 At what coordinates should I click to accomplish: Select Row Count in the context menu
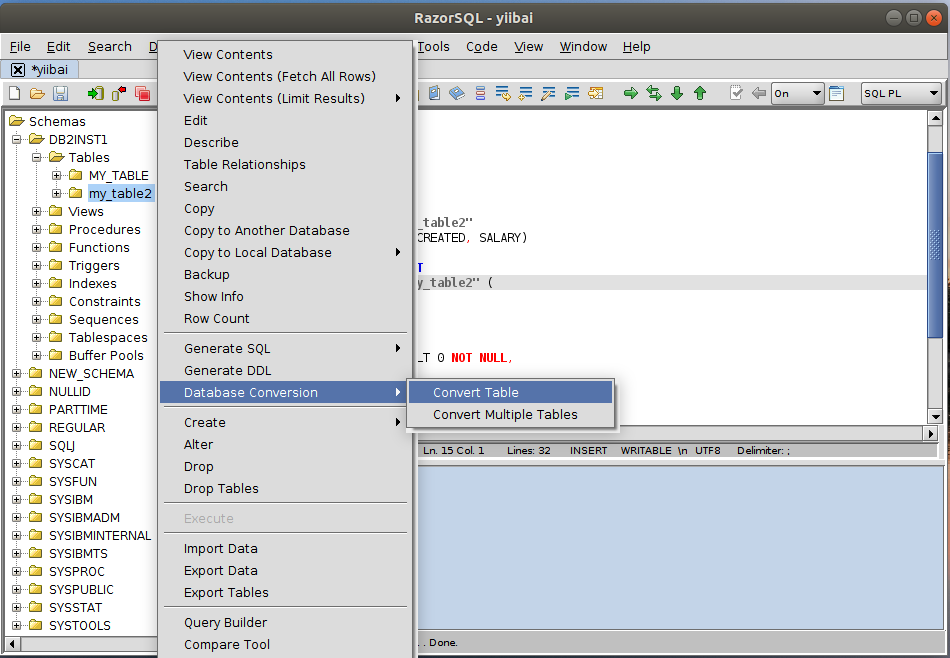286,318
